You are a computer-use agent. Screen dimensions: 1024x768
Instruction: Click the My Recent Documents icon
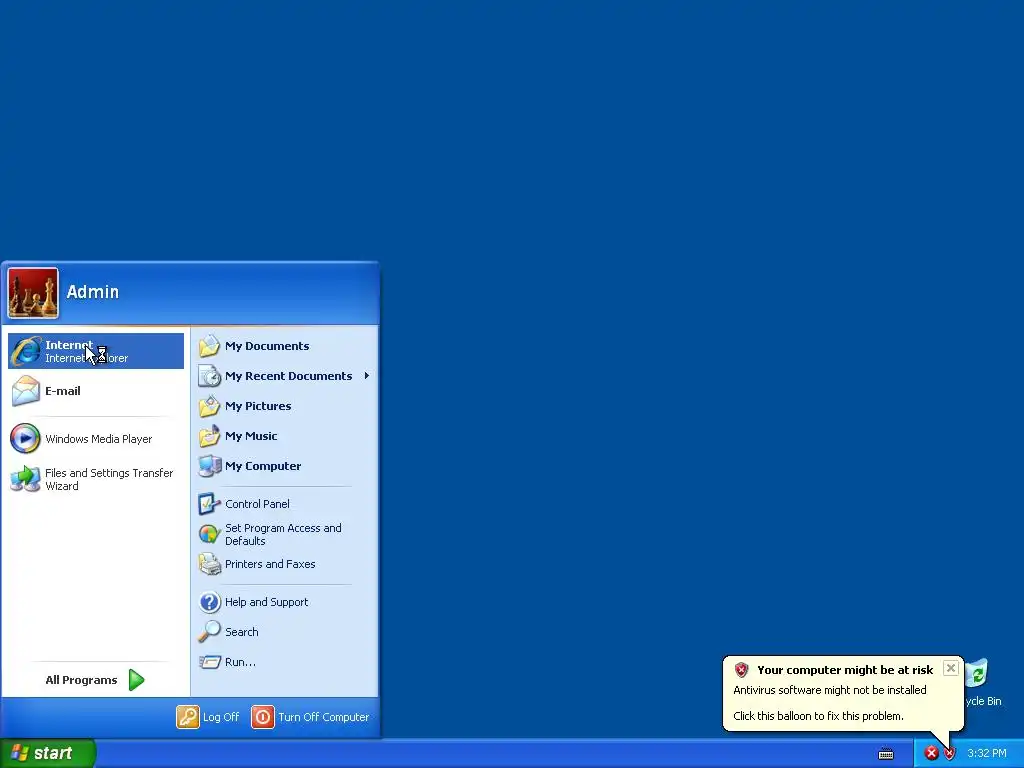tap(210, 376)
